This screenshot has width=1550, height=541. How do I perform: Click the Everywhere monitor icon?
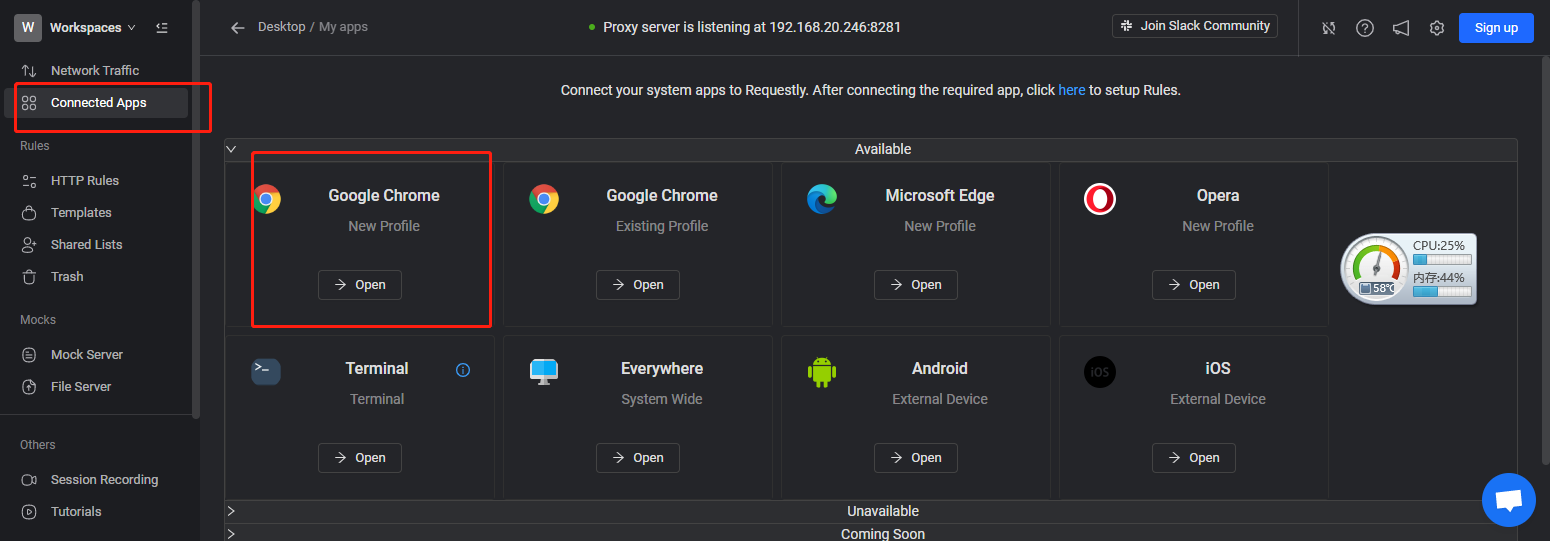544,372
